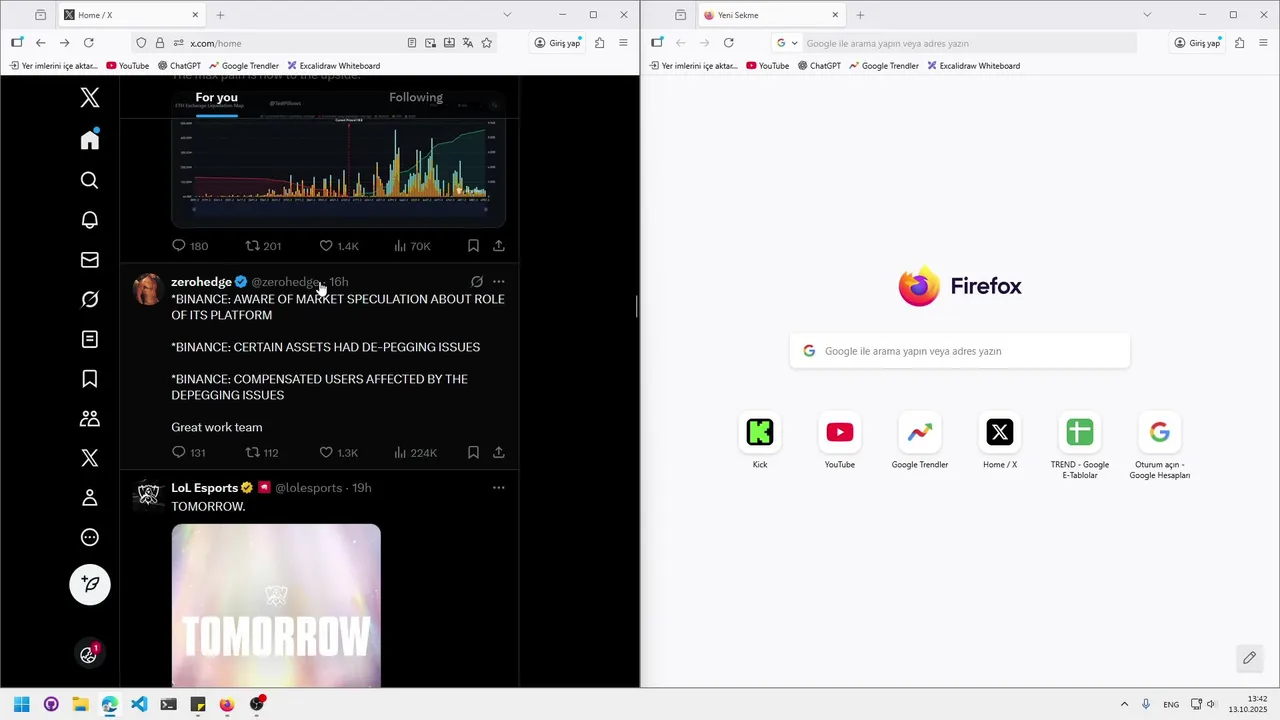The width and height of the screenshot is (1280, 720).
Task: Open application menu in the X window
Action: (623, 43)
